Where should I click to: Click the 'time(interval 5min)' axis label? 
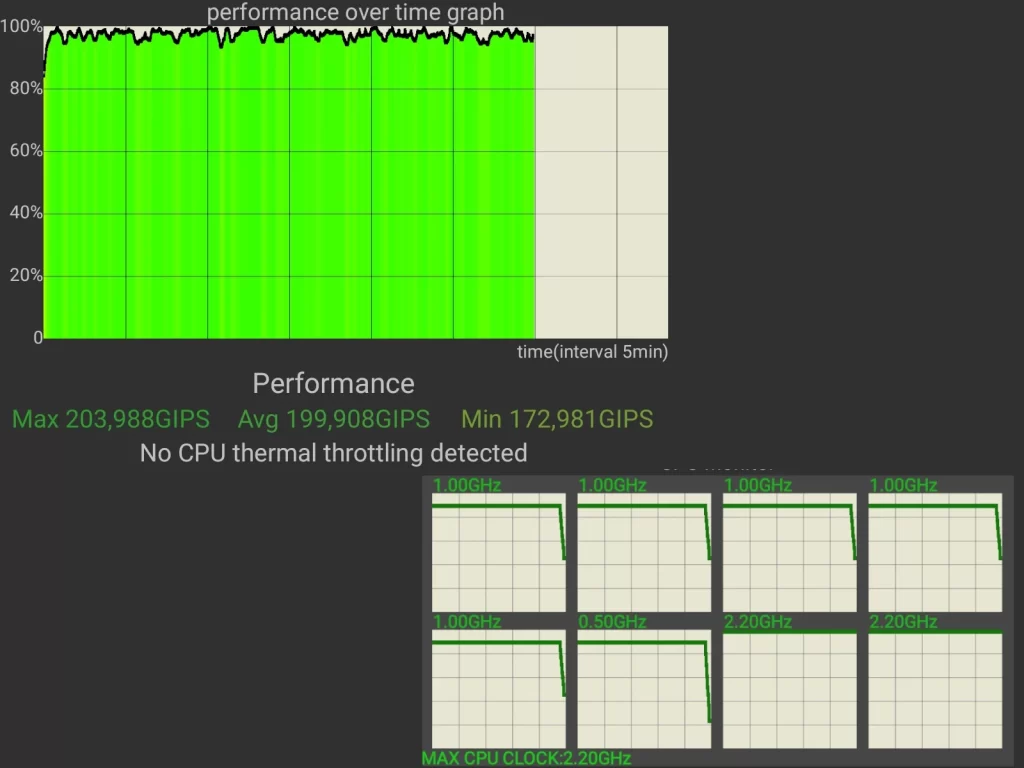(x=592, y=352)
